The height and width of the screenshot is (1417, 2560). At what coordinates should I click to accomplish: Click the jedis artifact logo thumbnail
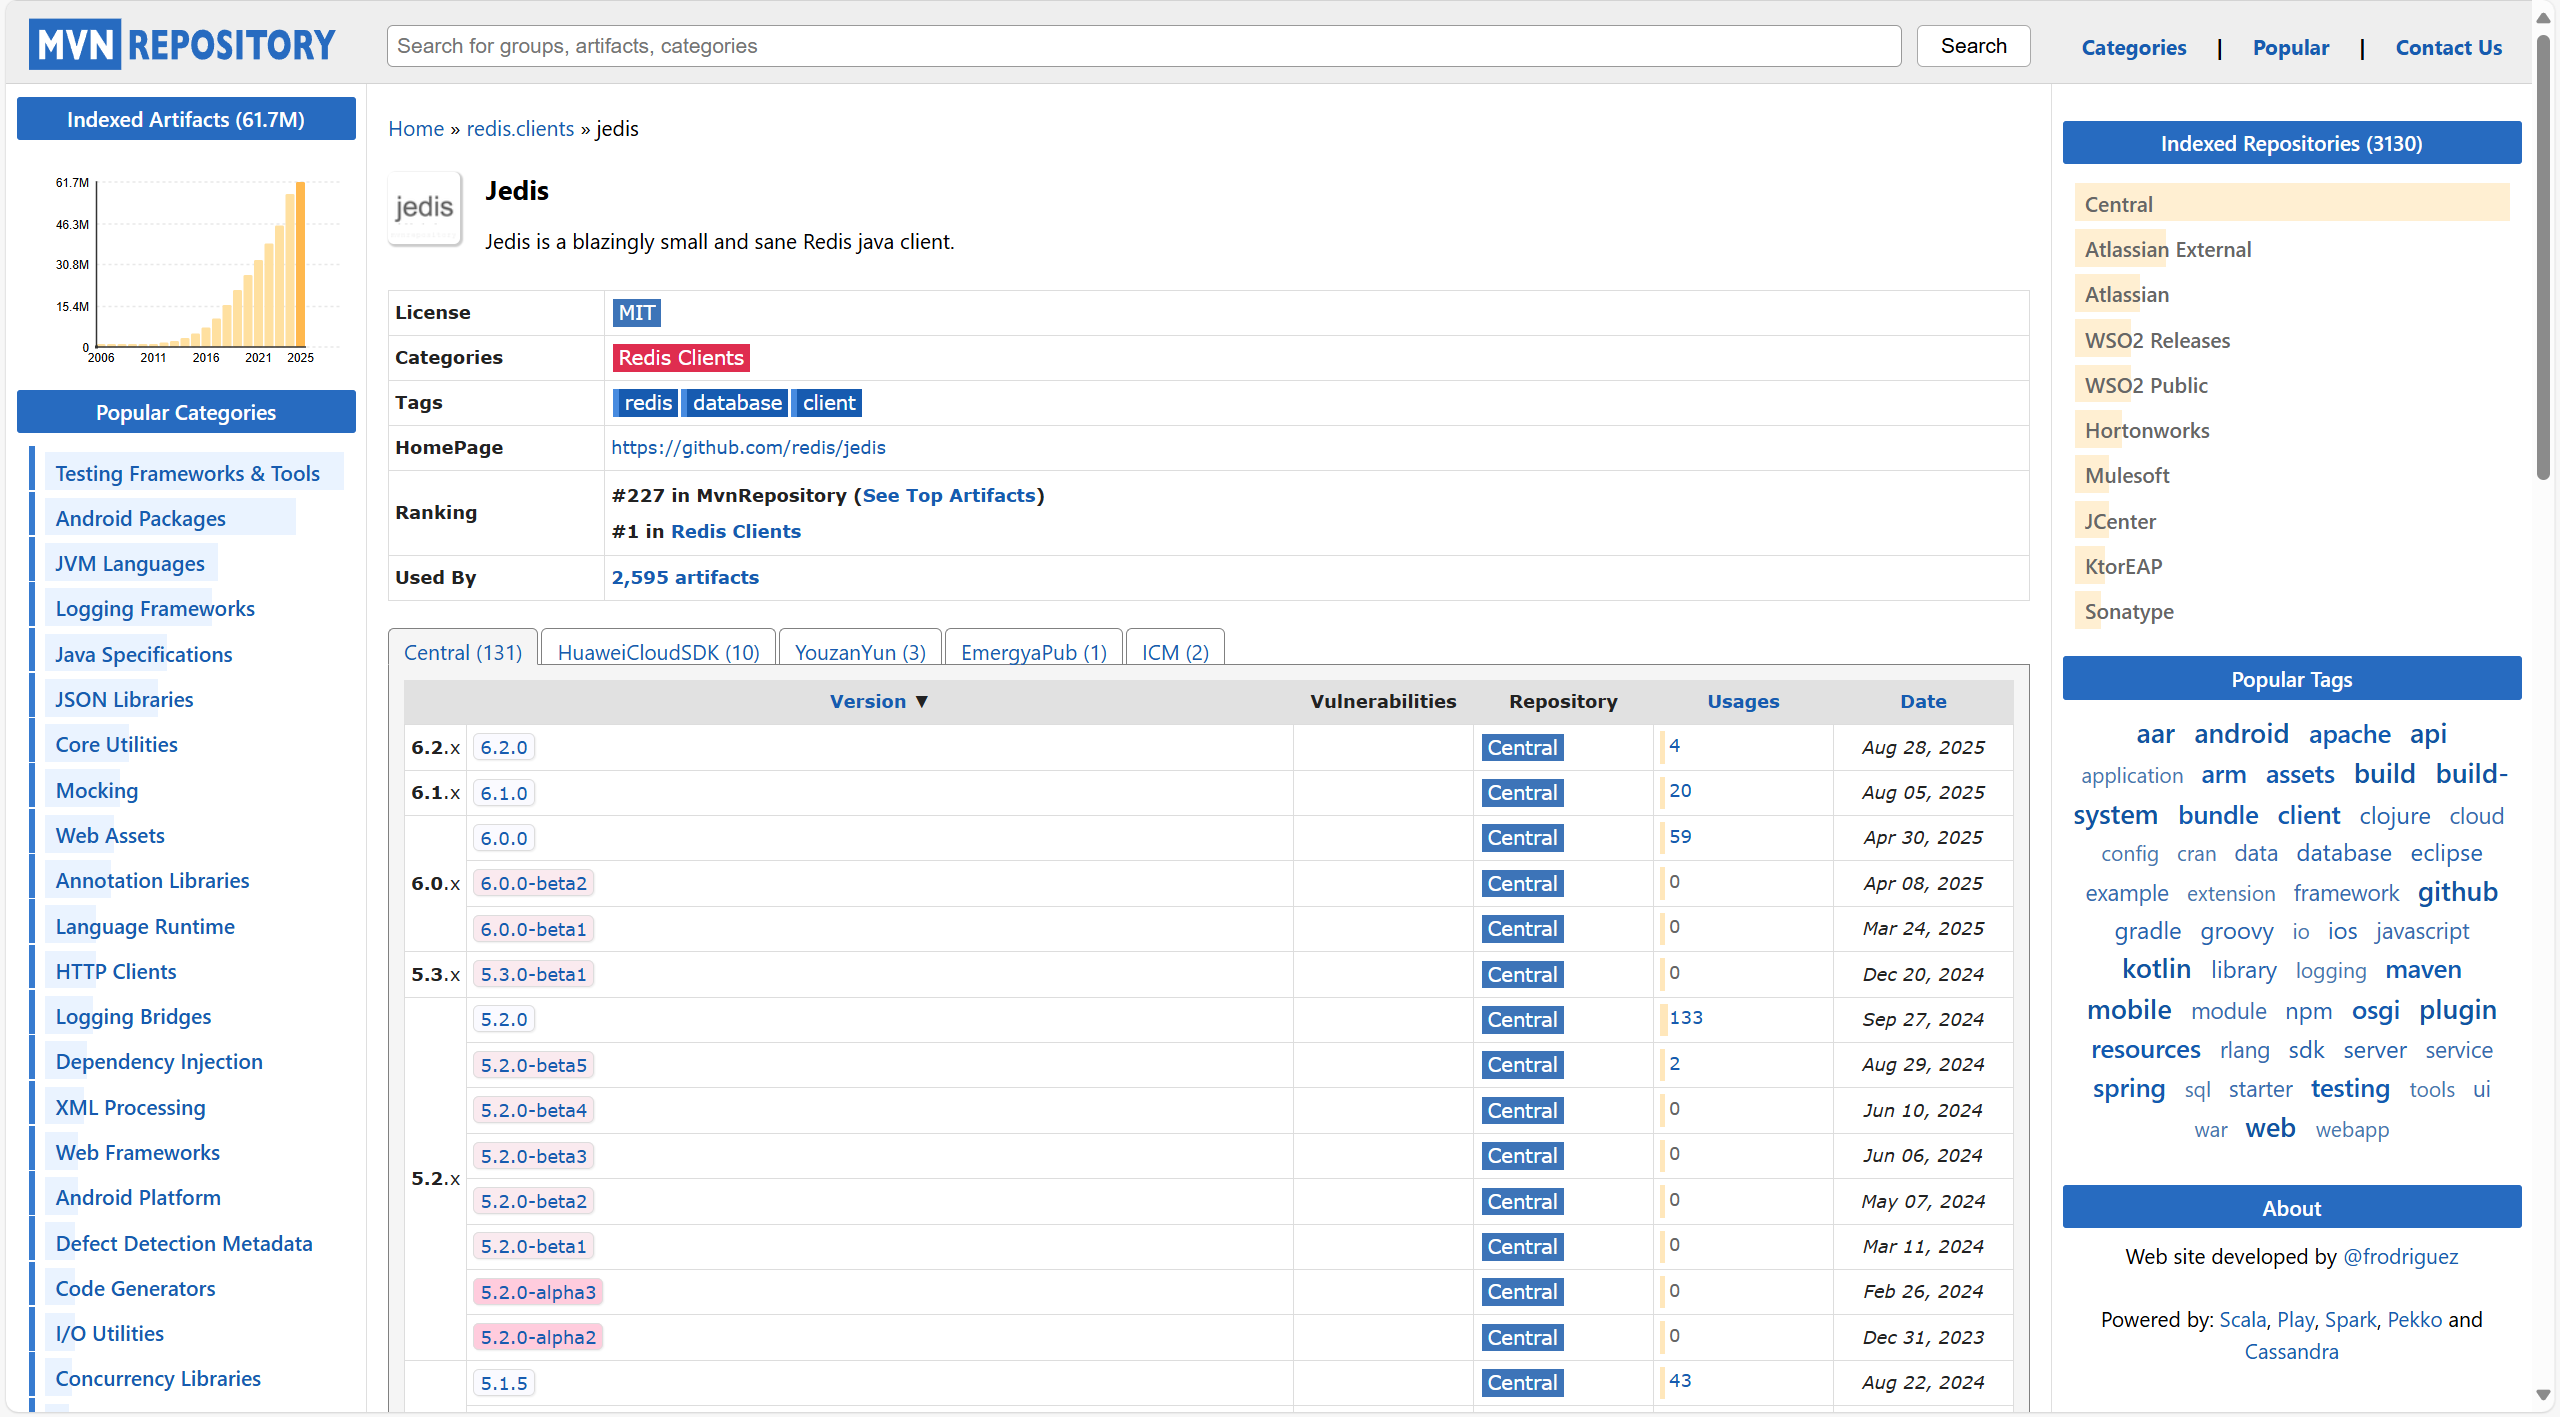point(425,208)
